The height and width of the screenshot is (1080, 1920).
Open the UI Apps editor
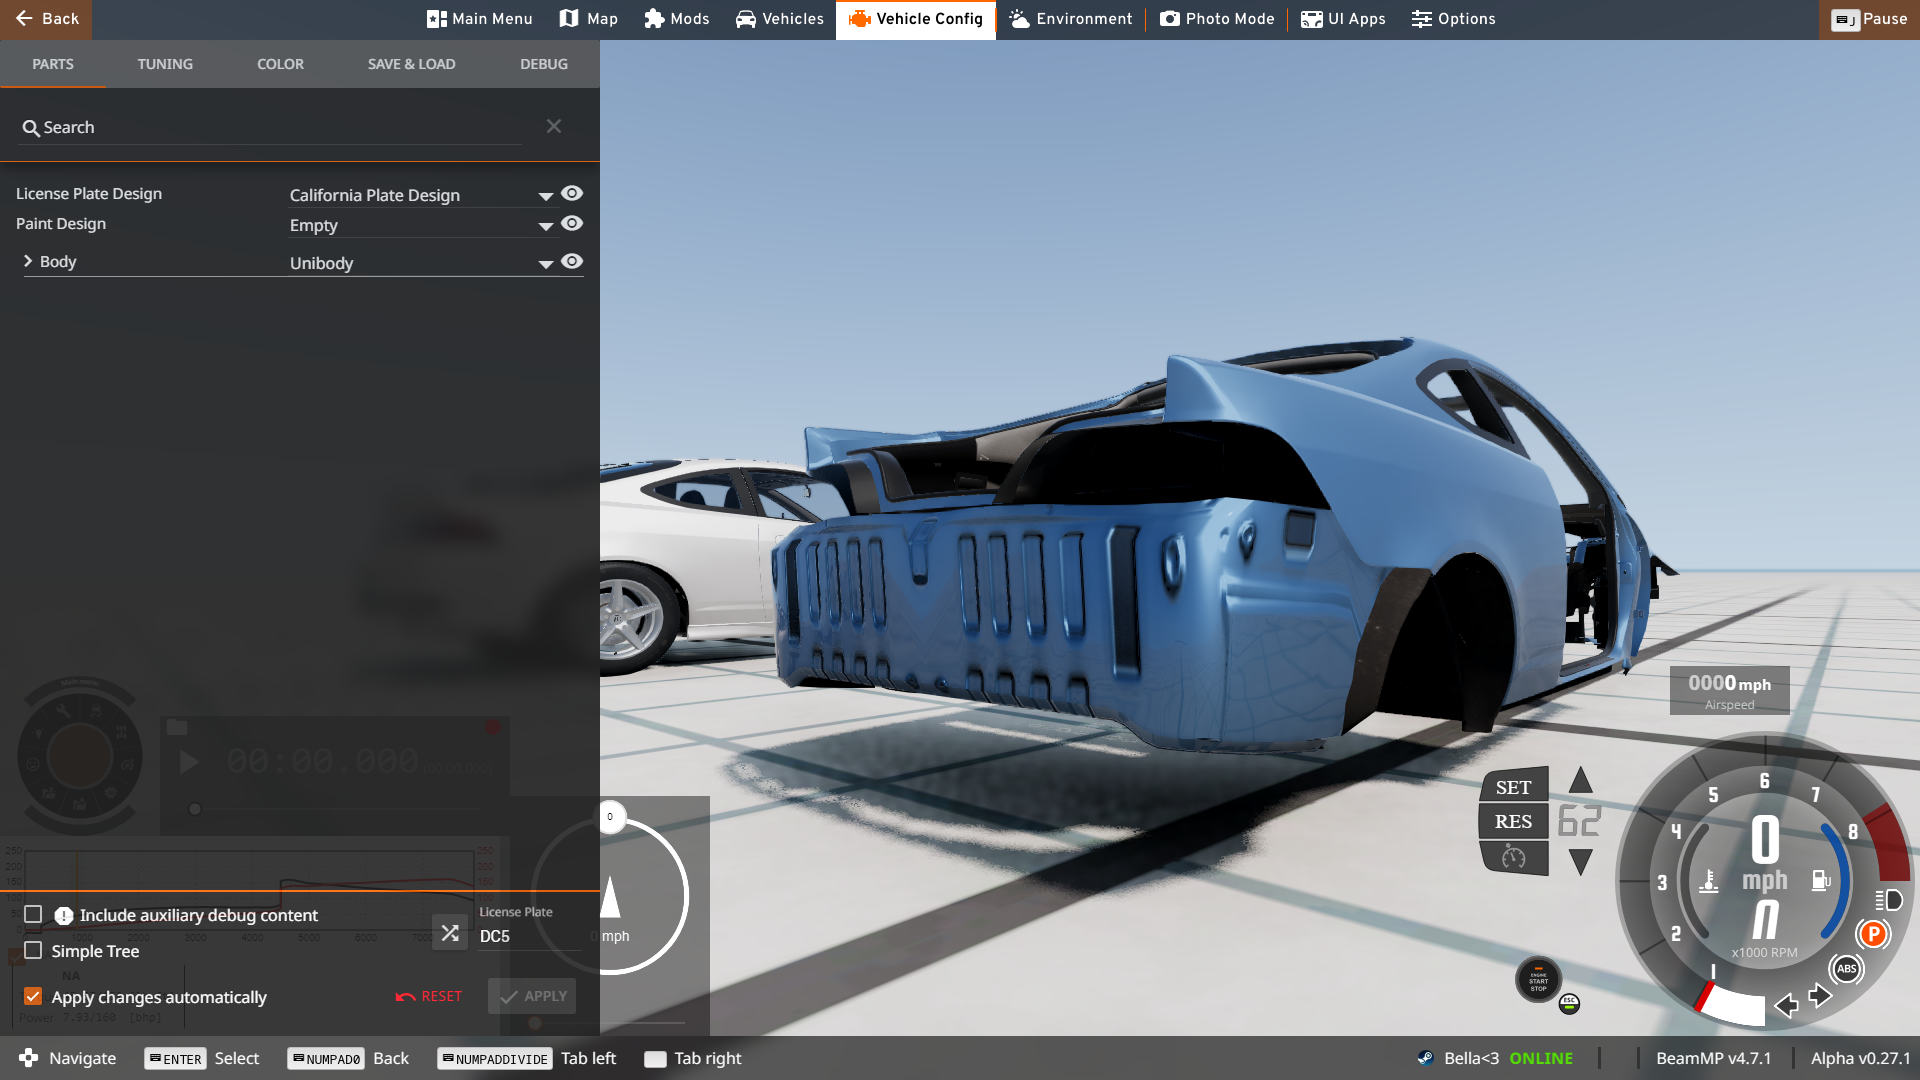1343,19
